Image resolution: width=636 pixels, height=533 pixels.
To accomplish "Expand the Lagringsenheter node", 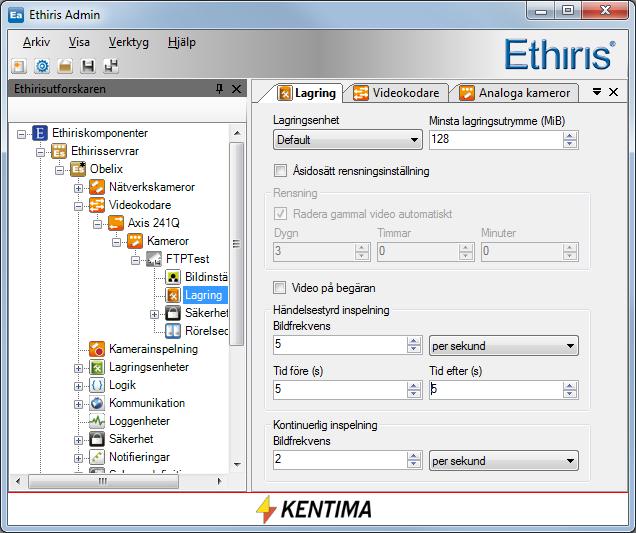I will (x=78, y=368).
